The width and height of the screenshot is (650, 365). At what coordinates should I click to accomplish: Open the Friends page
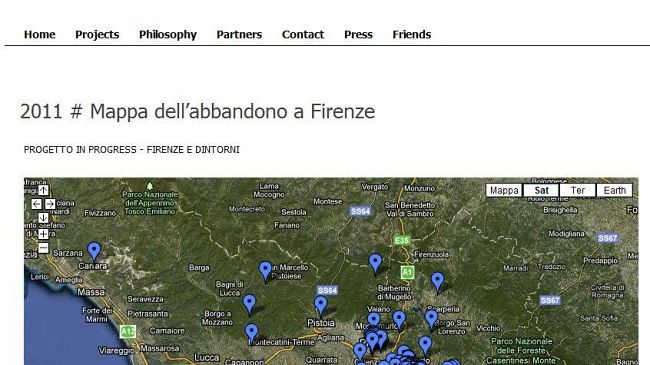click(412, 34)
